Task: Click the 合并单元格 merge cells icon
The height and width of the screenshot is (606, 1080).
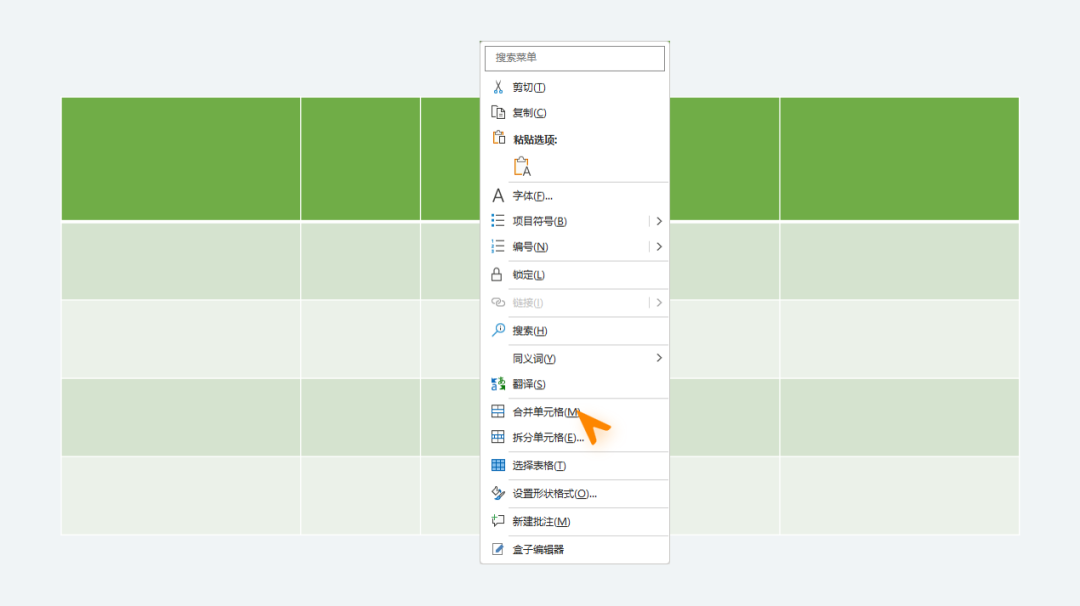Action: click(497, 410)
